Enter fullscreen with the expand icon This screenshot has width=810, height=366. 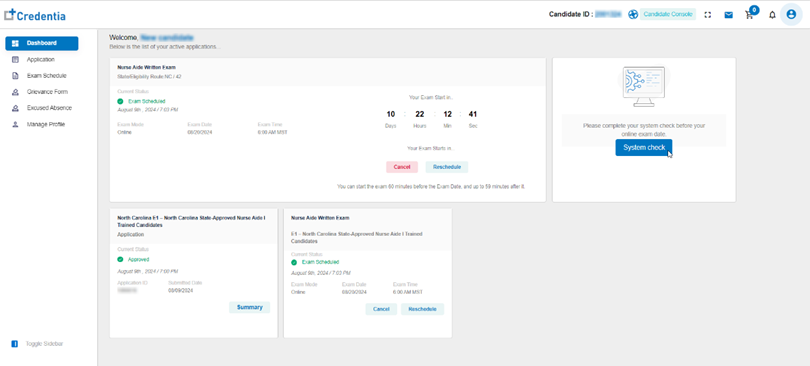708,15
